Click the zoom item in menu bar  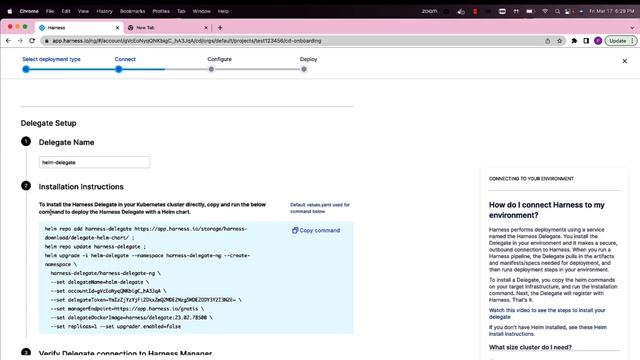click(429, 11)
